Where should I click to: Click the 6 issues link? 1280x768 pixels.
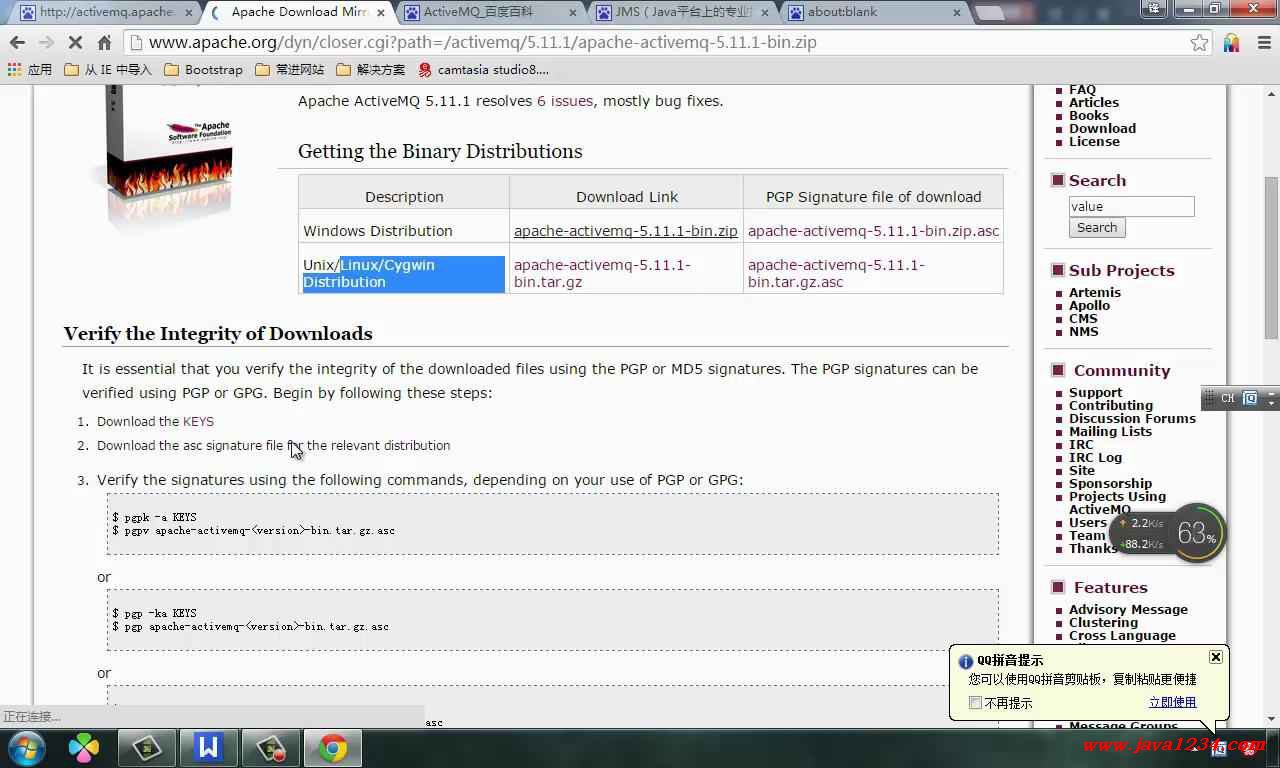pyautogui.click(x=565, y=101)
